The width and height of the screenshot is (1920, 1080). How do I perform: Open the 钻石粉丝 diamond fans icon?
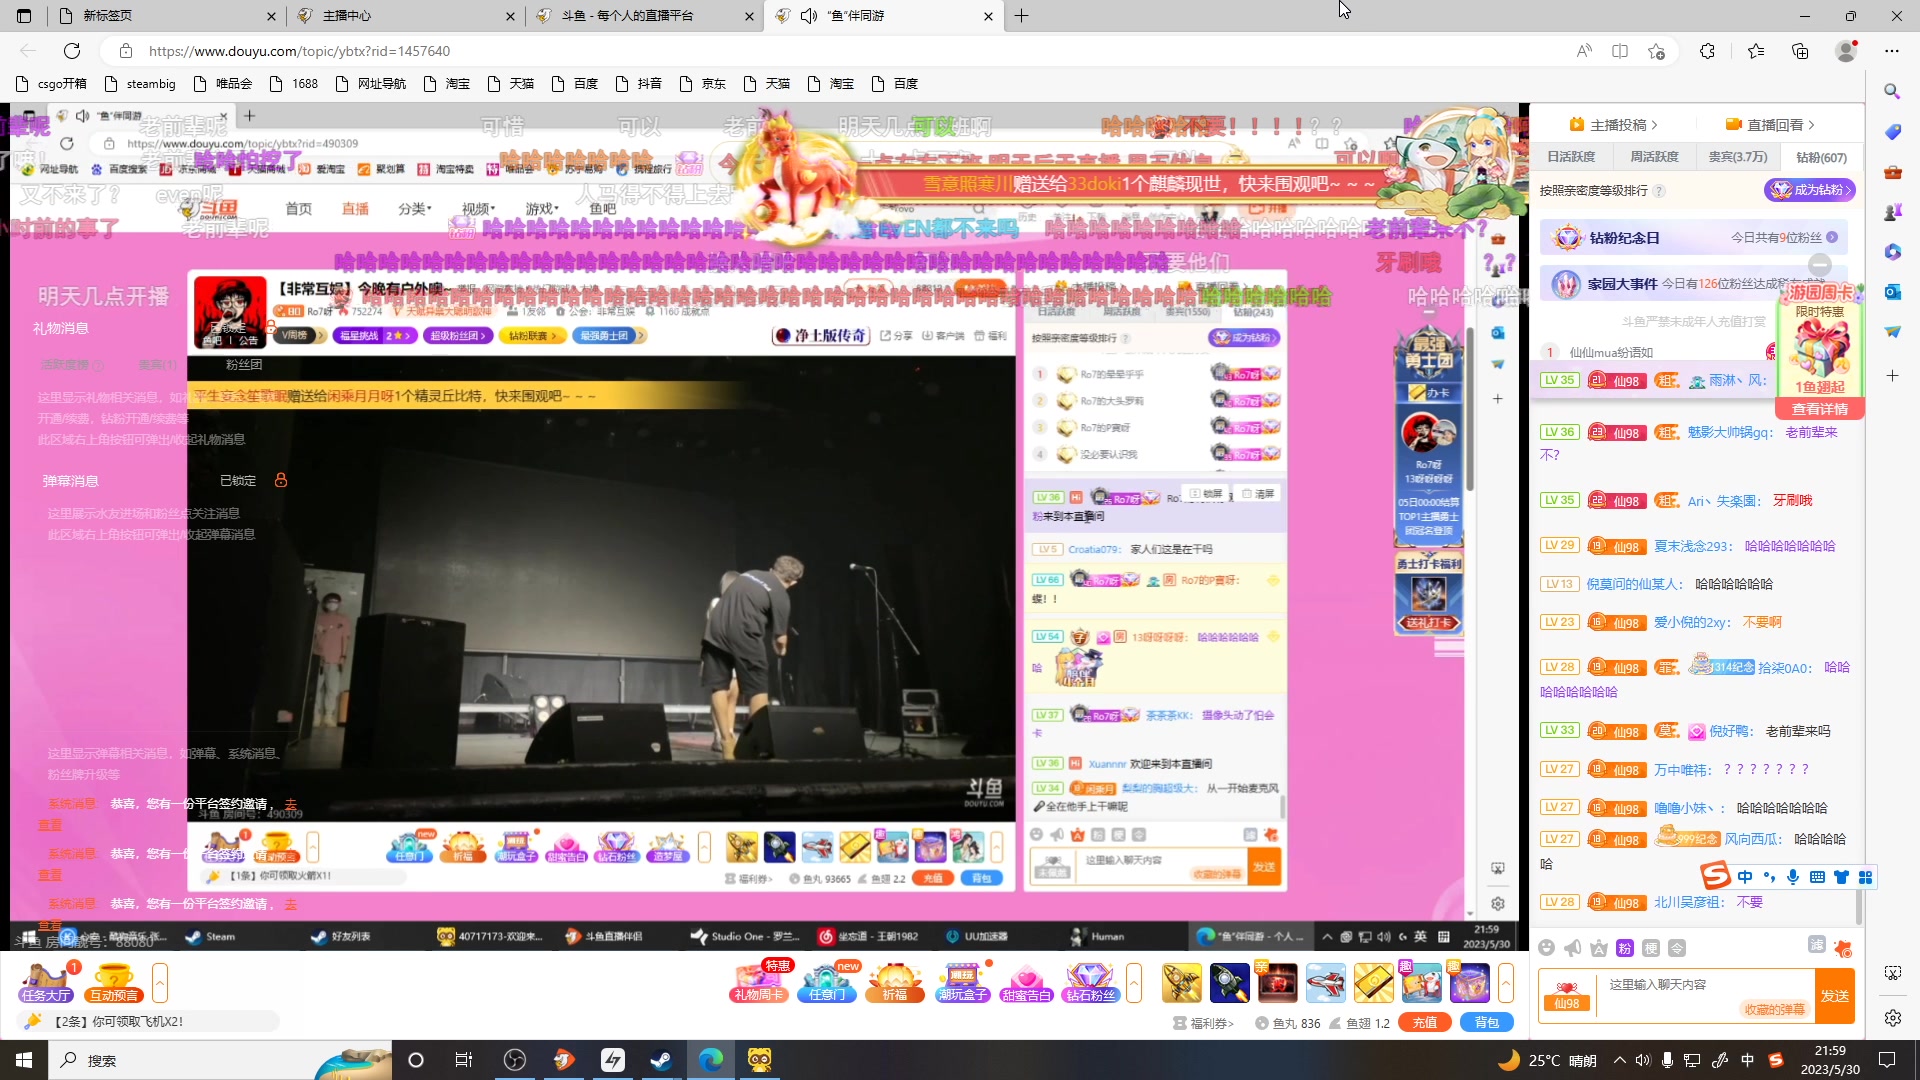1090,982
